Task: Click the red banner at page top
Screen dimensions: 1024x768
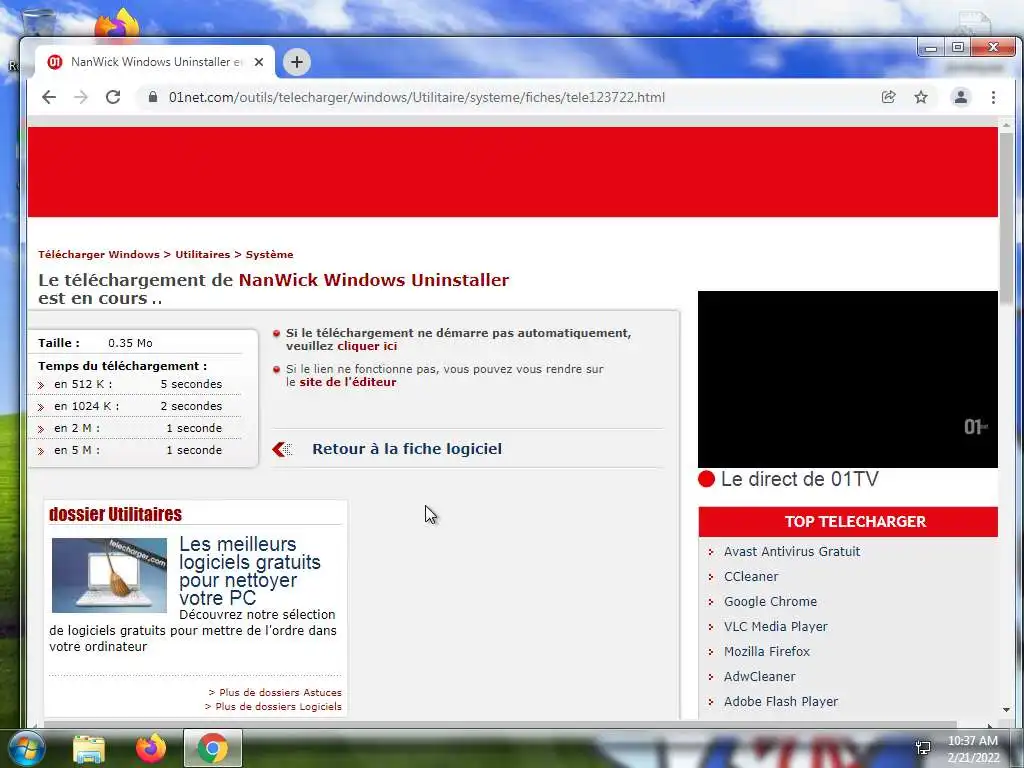Action: point(513,172)
